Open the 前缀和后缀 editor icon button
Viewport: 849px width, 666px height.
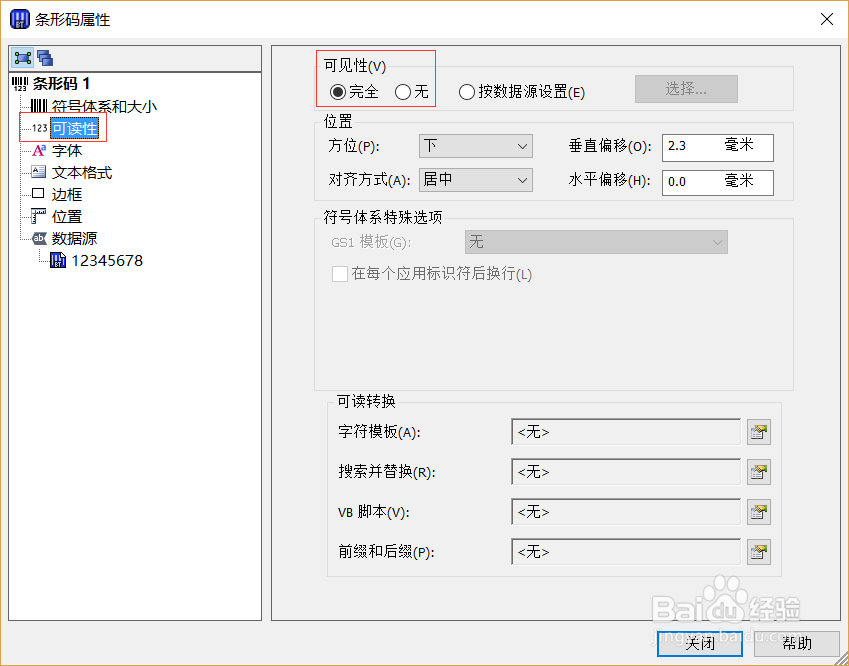point(759,552)
